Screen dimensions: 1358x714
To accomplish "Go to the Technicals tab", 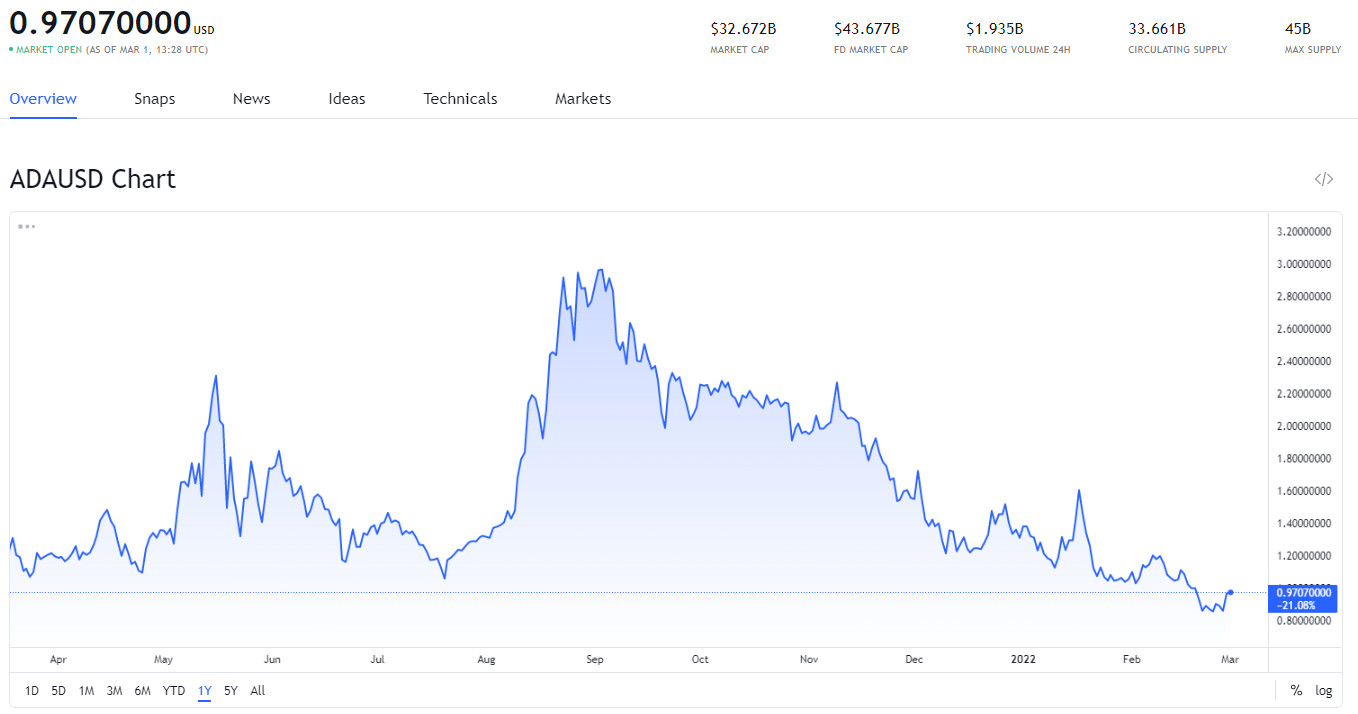I will pos(460,99).
